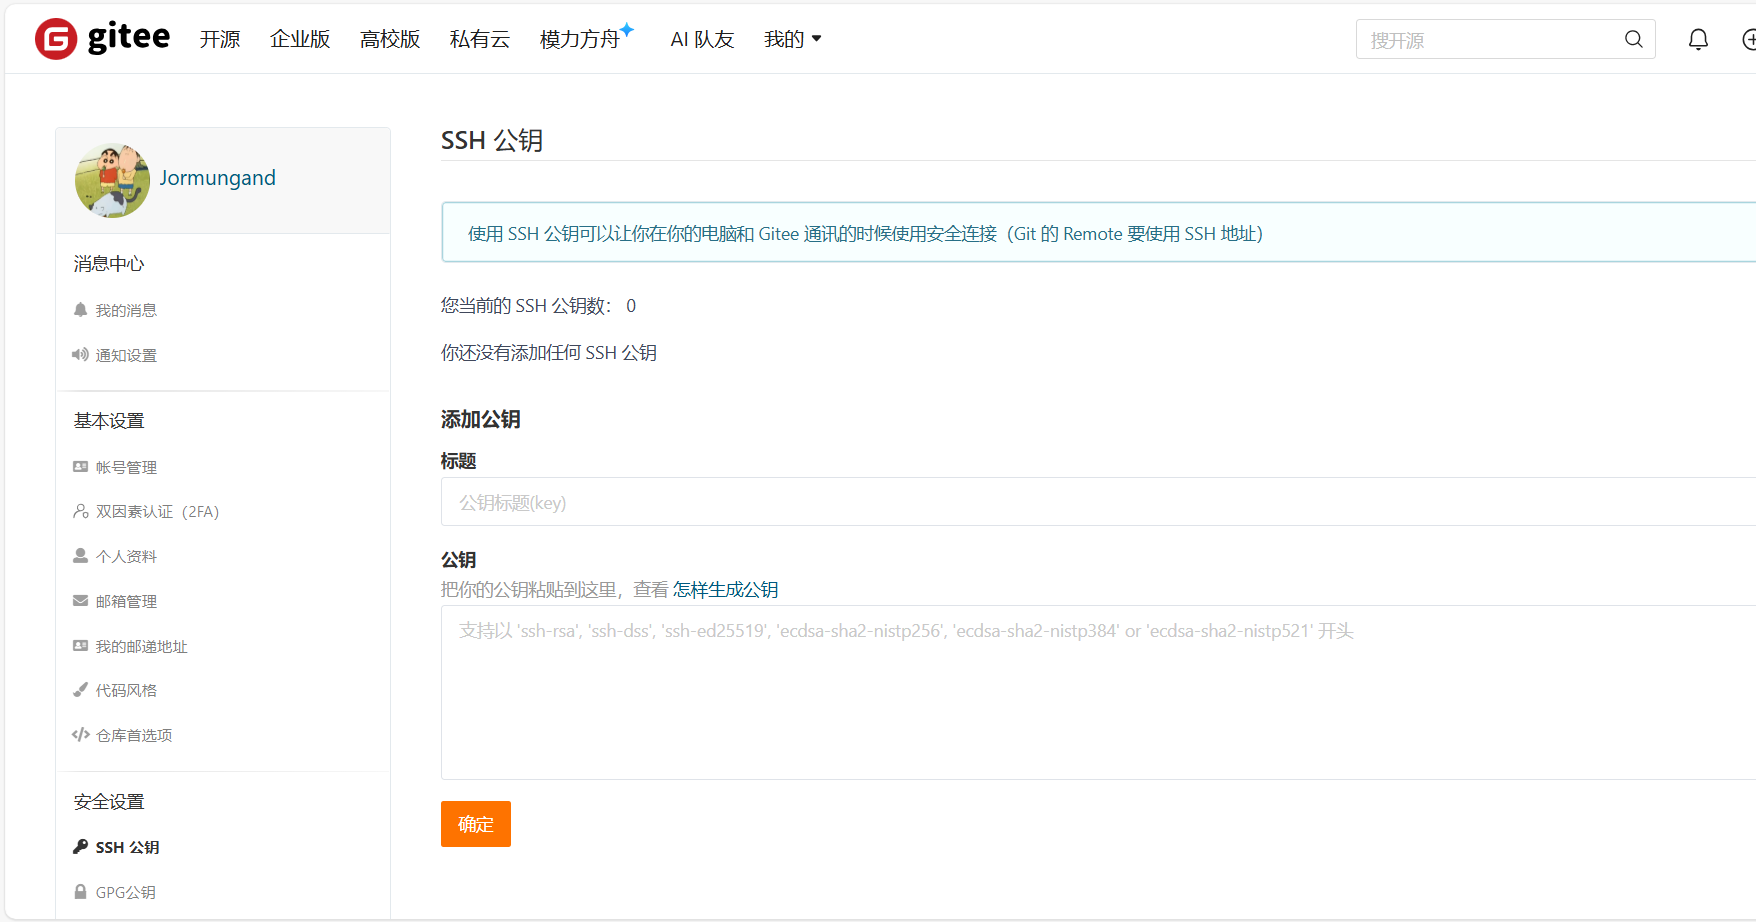Click the 您当前的 SSH 公钥数 text
Screen dimensions: 1756x922
(x=538, y=306)
